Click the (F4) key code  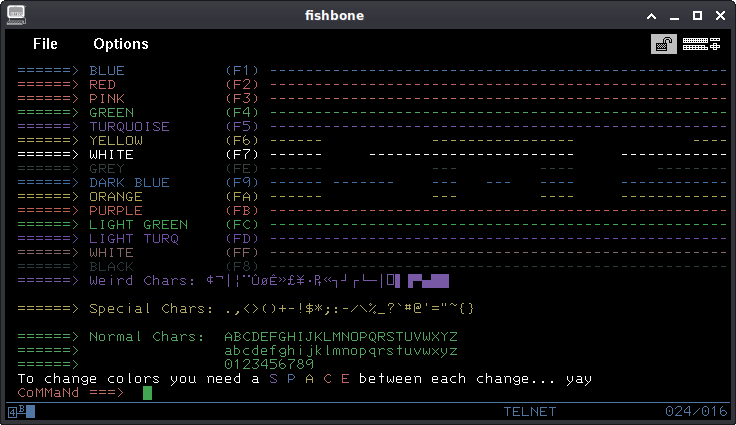coord(242,113)
